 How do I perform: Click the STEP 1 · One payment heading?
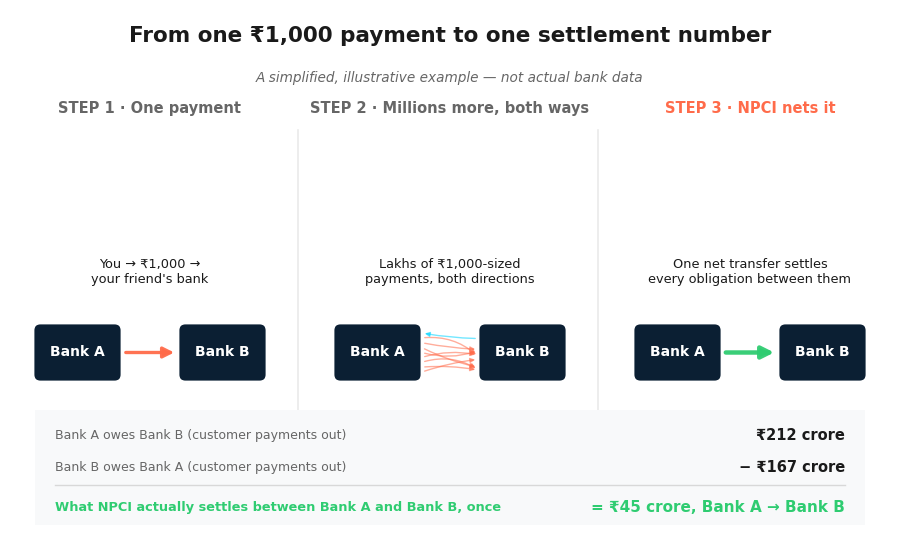[149, 108]
